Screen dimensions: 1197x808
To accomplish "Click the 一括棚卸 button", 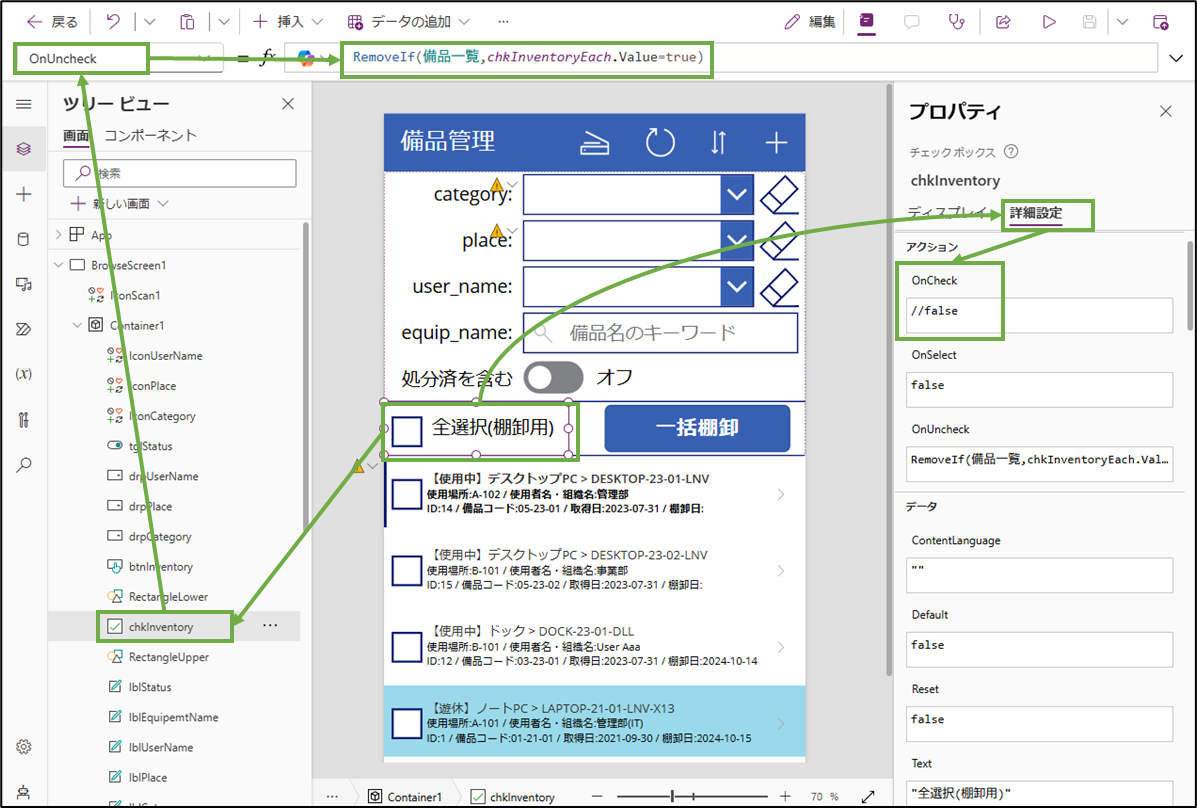I will (x=697, y=428).
